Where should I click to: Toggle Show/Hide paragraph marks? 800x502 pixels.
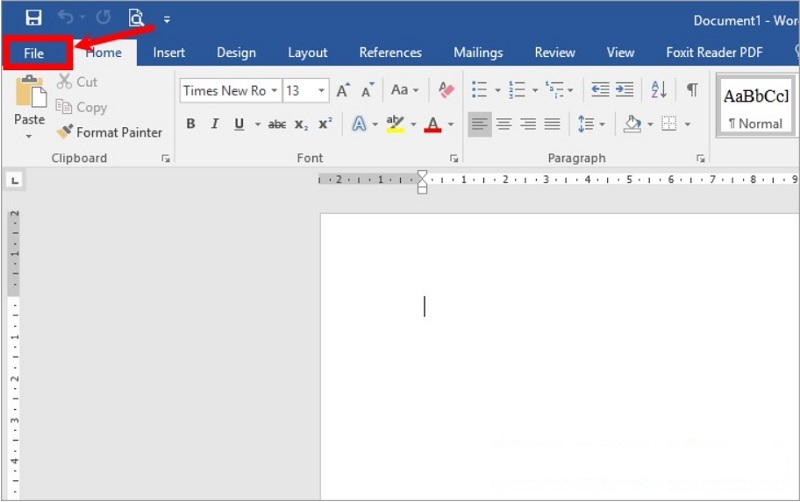(691, 90)
